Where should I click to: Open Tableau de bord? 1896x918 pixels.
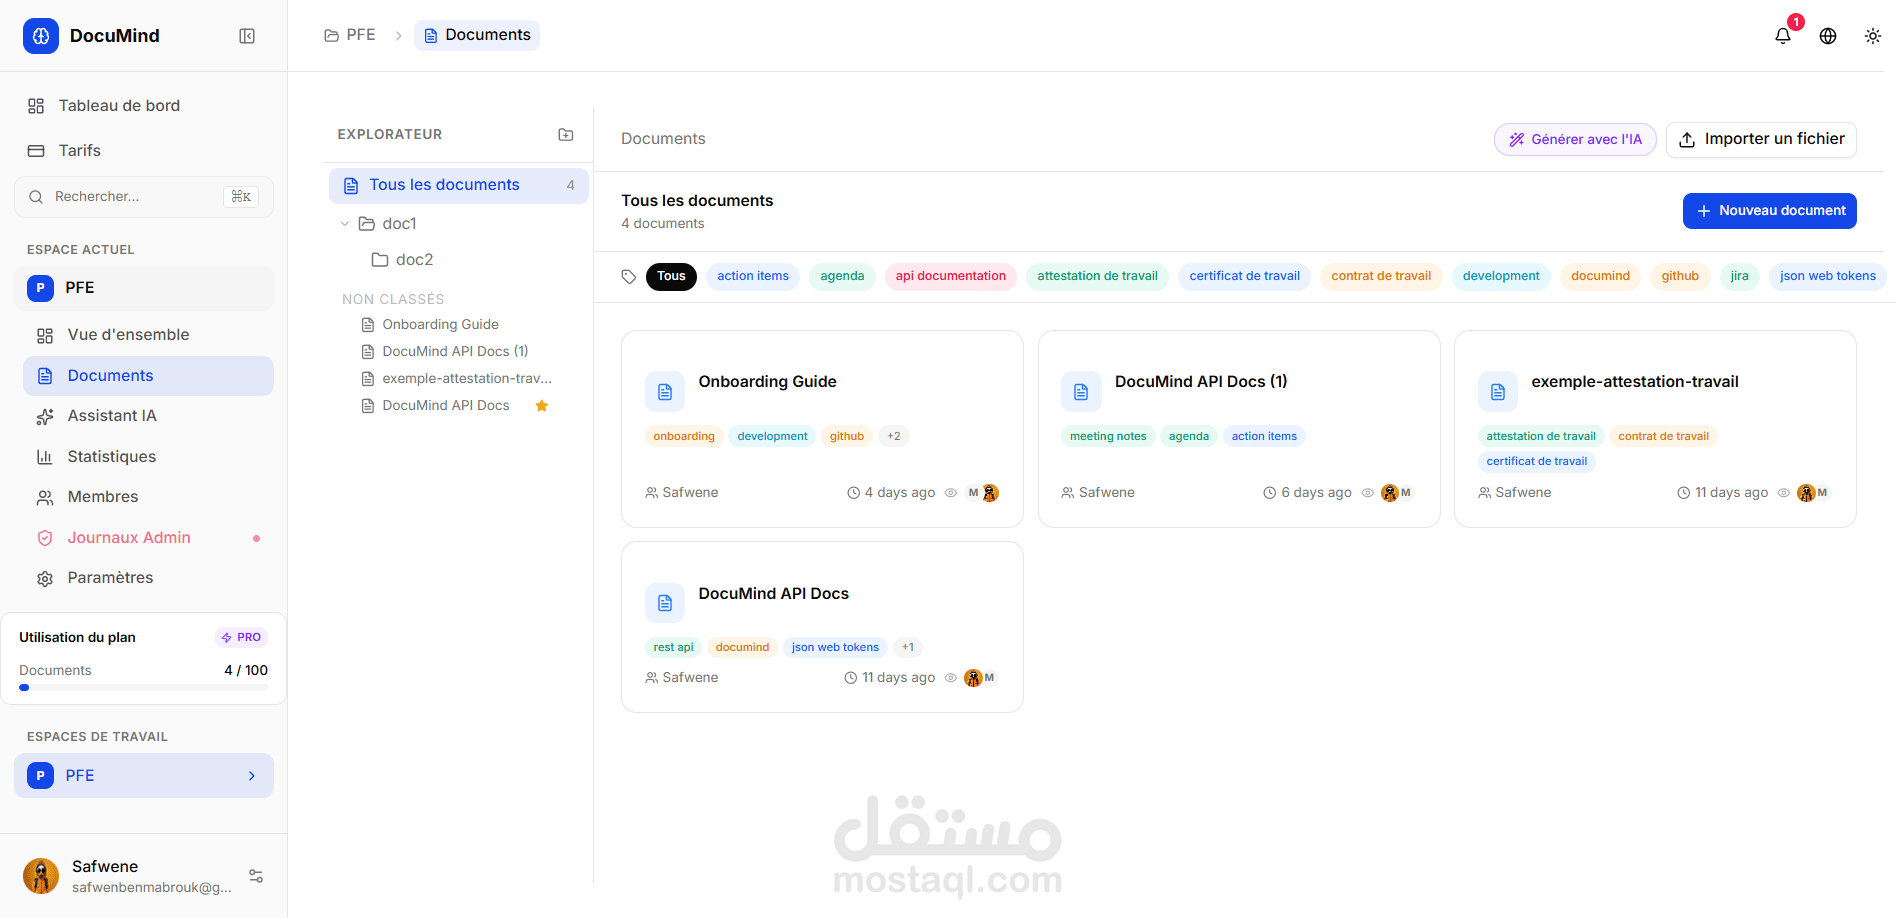tap(144, 106)
